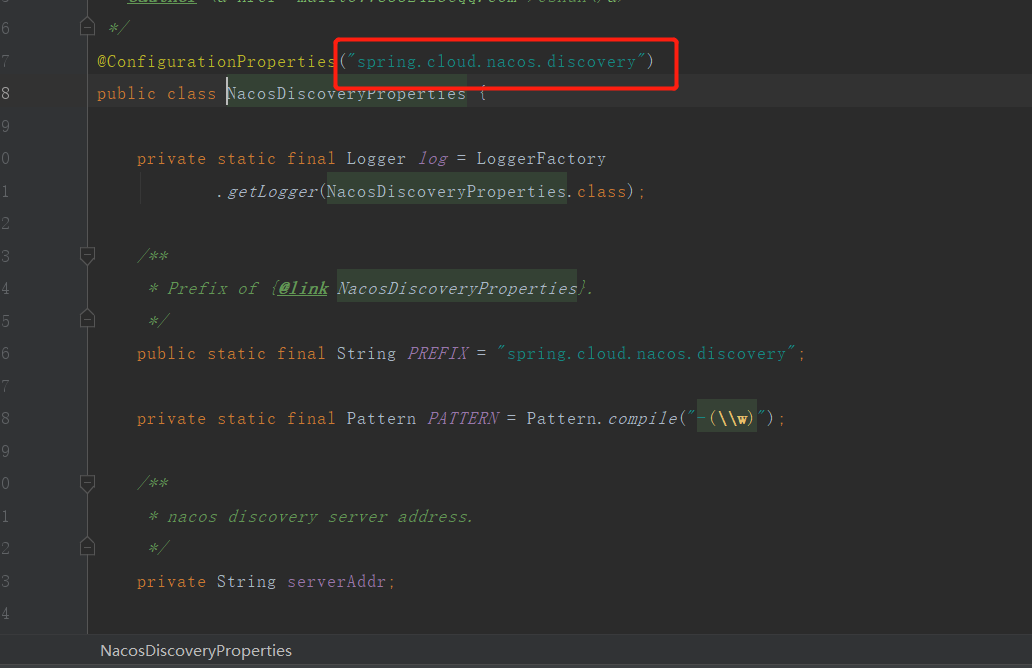Click NacosDiscoveryProperties breadcrumb at editor bottom
The image size is (1032, 668).
(x=196, y=650)
